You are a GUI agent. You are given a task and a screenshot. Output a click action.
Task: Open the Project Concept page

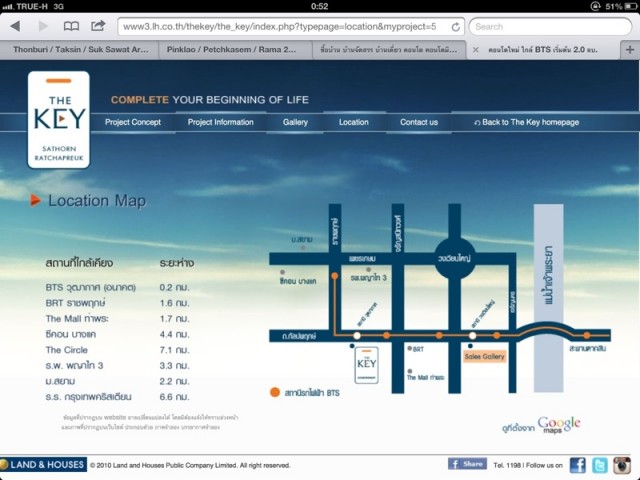[x=133, y=122]
